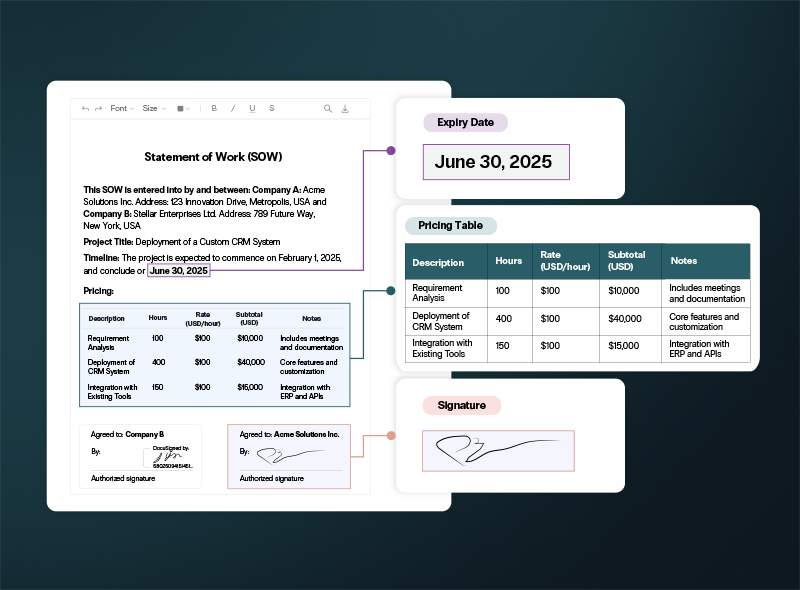Open the text color swatch
Screen dimensions: 800x590
point(178,108)
